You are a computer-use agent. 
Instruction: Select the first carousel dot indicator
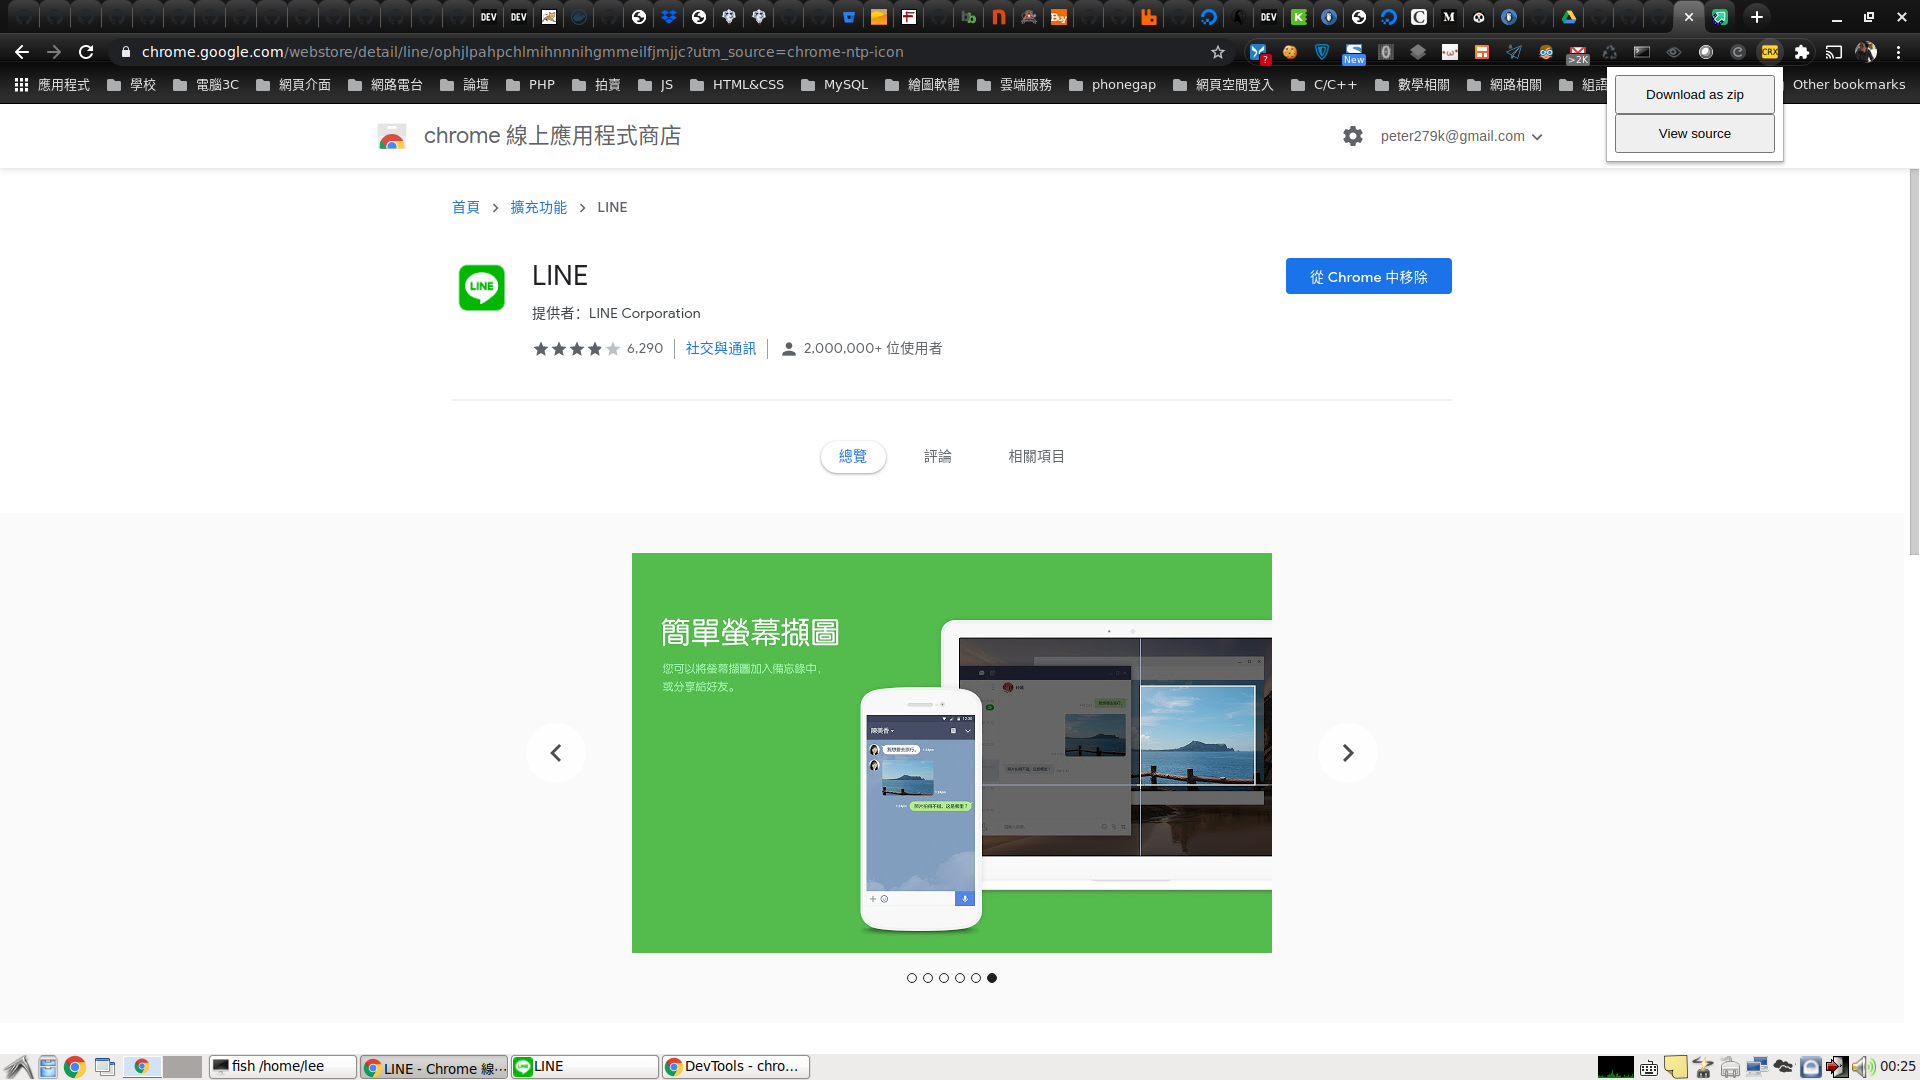pos(911,978)
